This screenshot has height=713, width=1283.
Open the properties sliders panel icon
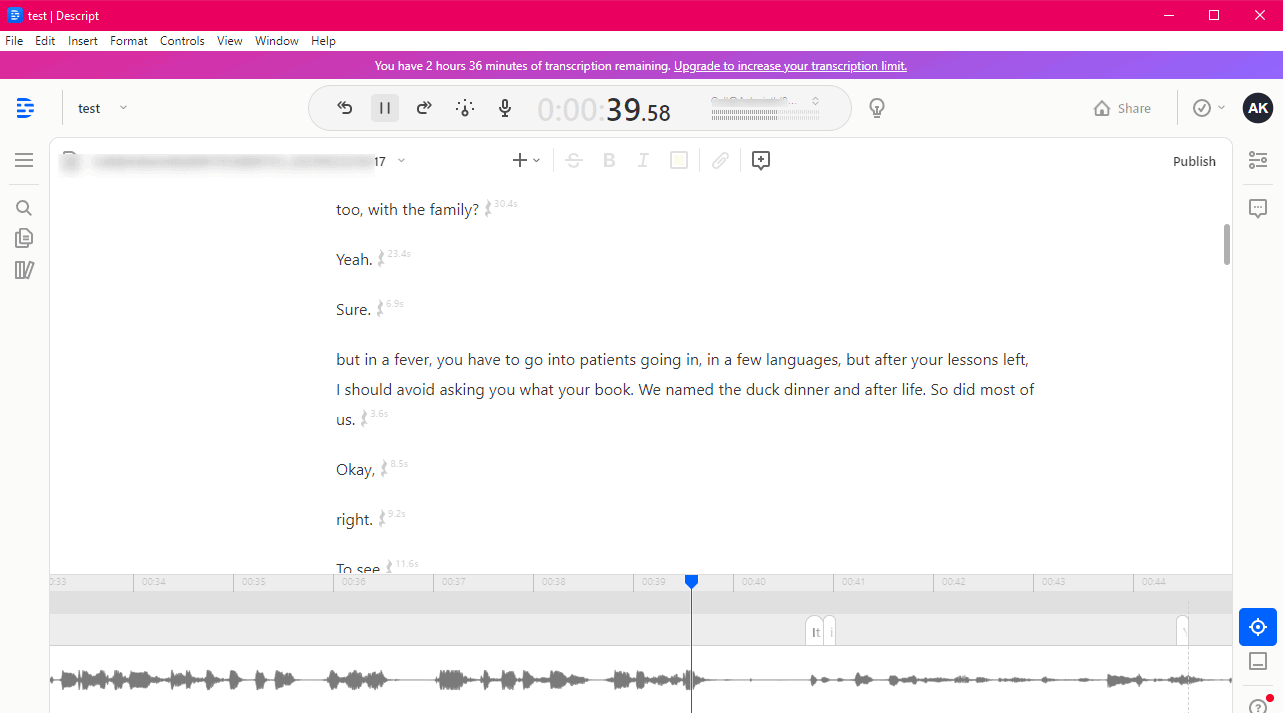pyautogui.click(x=1258, y=160)
